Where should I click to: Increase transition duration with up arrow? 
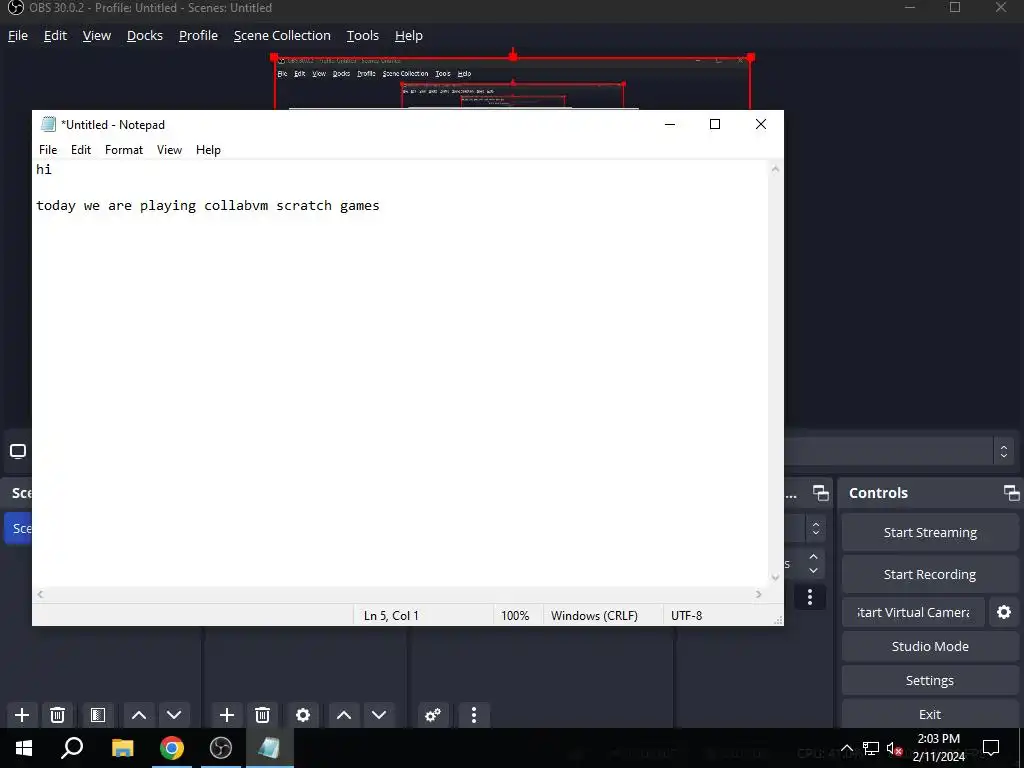(813, 556)
